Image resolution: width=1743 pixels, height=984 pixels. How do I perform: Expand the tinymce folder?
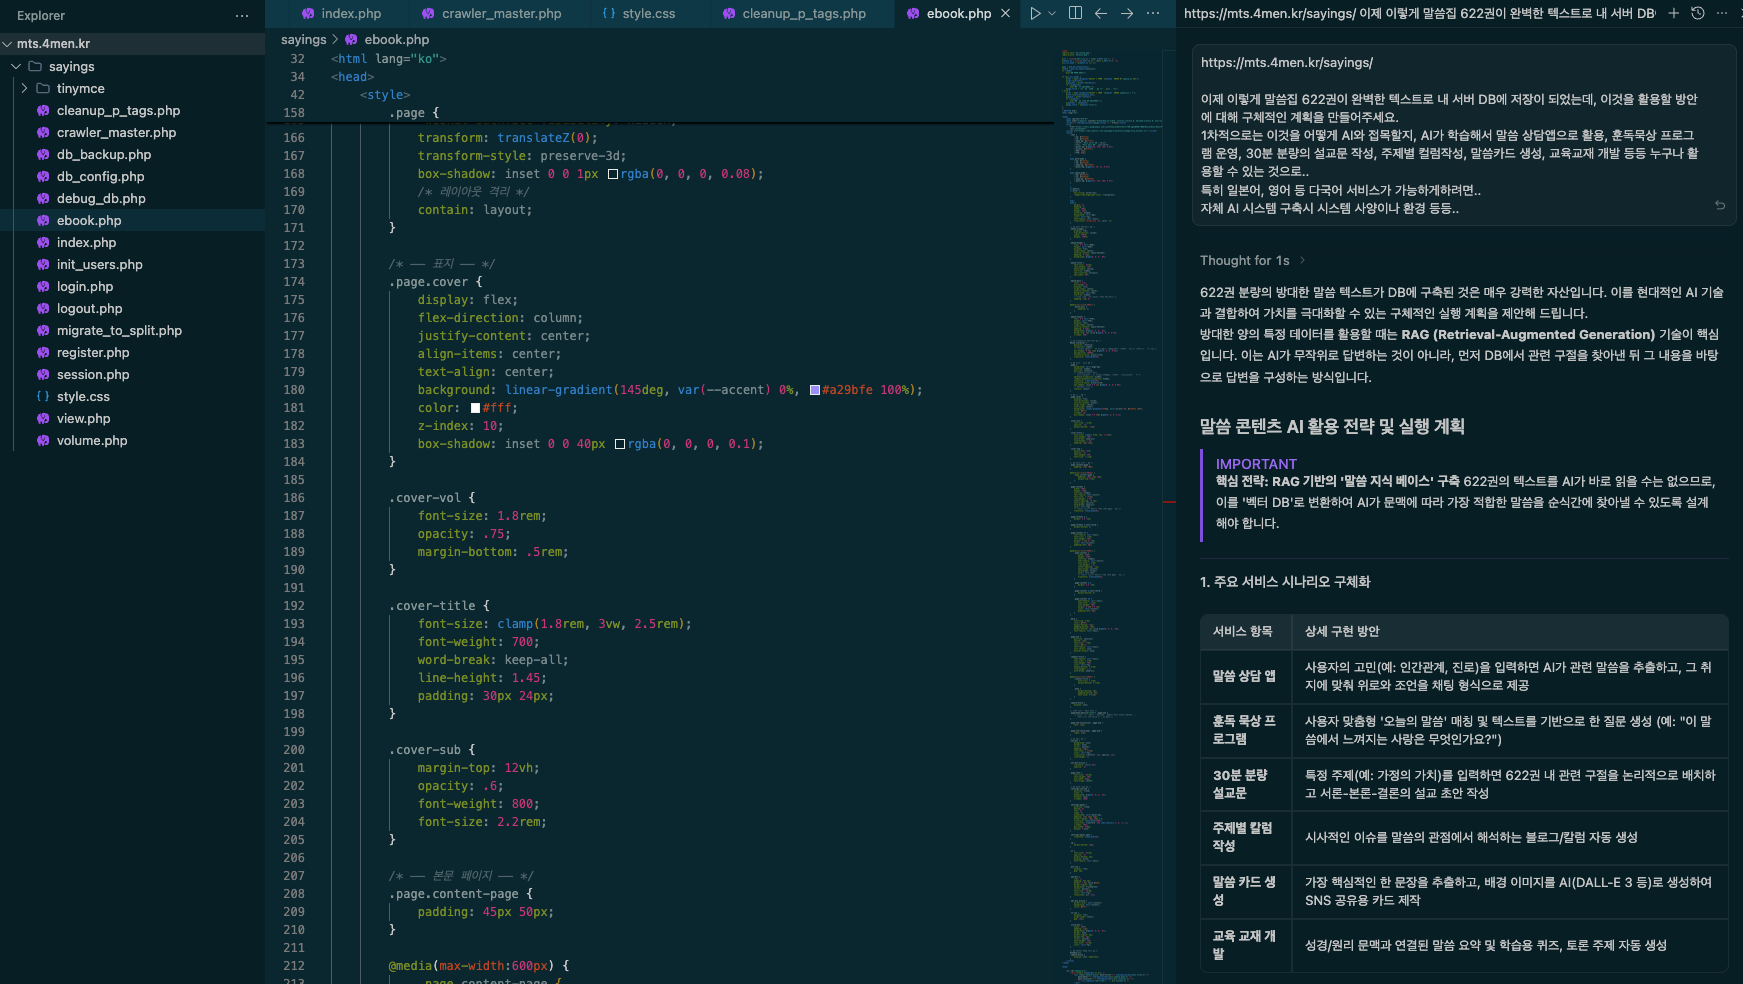[25, 88]
